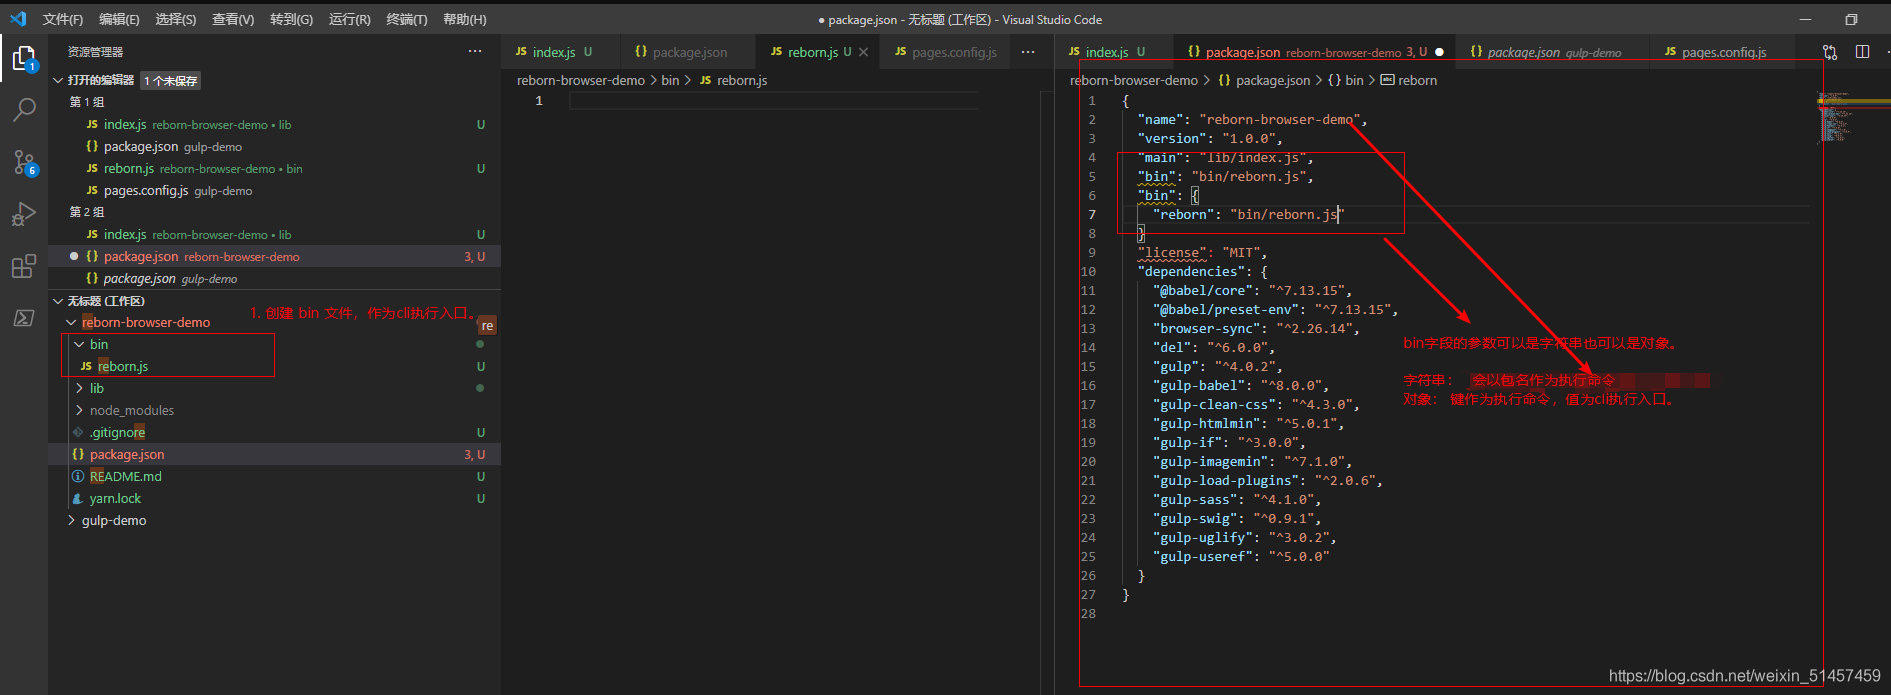1891x695 pixels.
Task: Collapse the 无标题 (工作区) section
Action: coord(58,300)
